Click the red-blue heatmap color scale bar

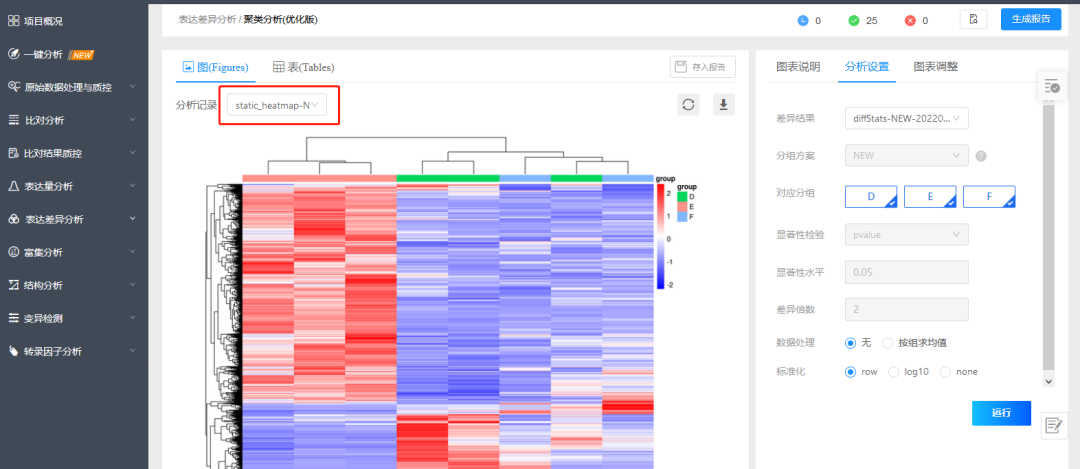tap(660, 236)
